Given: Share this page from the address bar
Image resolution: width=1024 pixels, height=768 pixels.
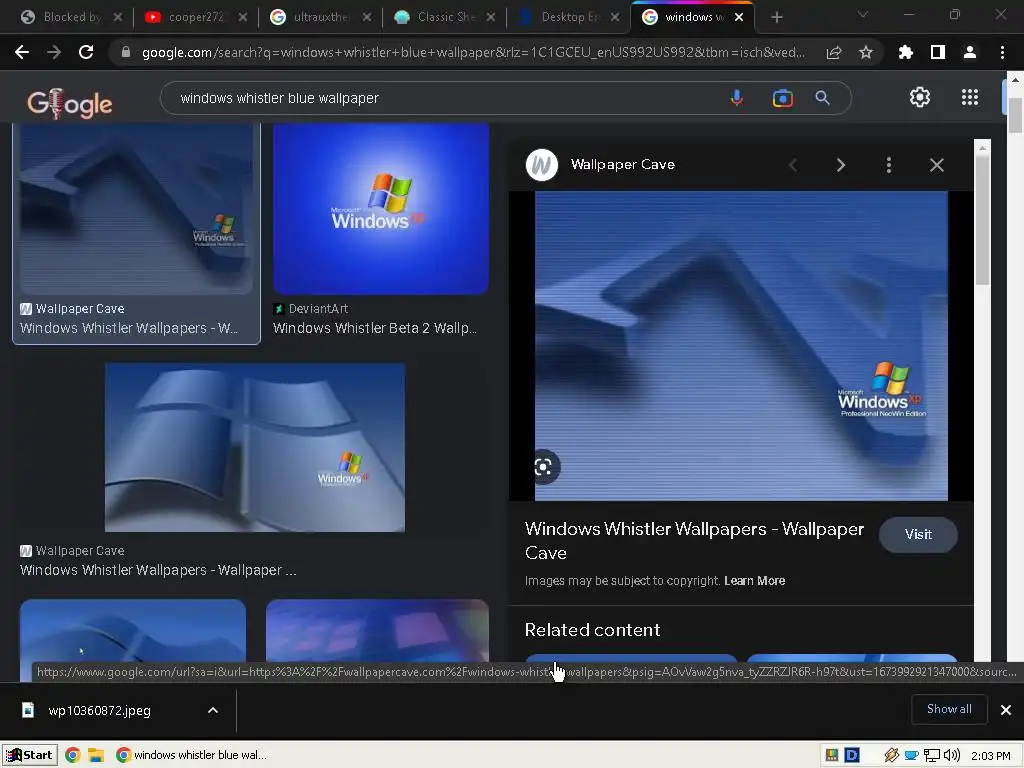Looking at the screenshot, I should [x=833, y=52].
